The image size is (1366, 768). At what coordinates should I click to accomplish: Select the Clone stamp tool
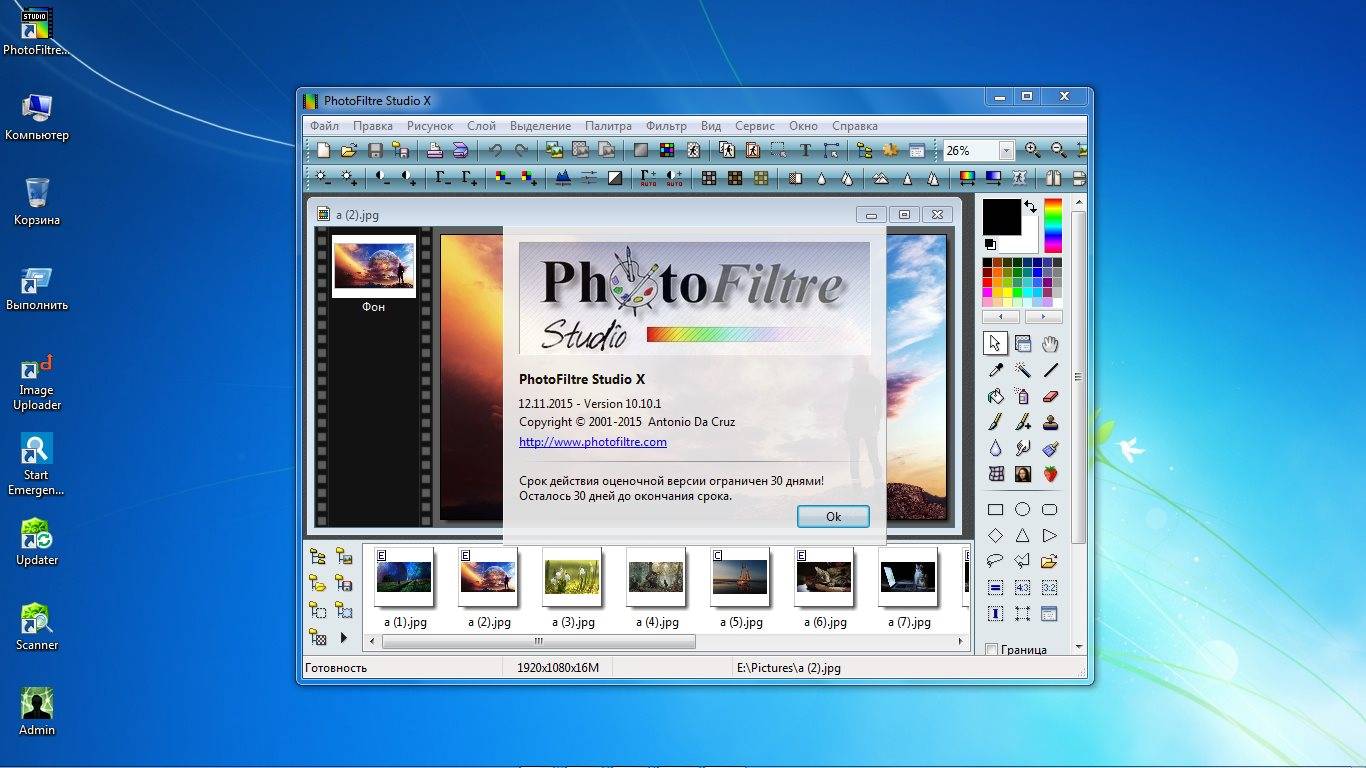coord(1049,422)
